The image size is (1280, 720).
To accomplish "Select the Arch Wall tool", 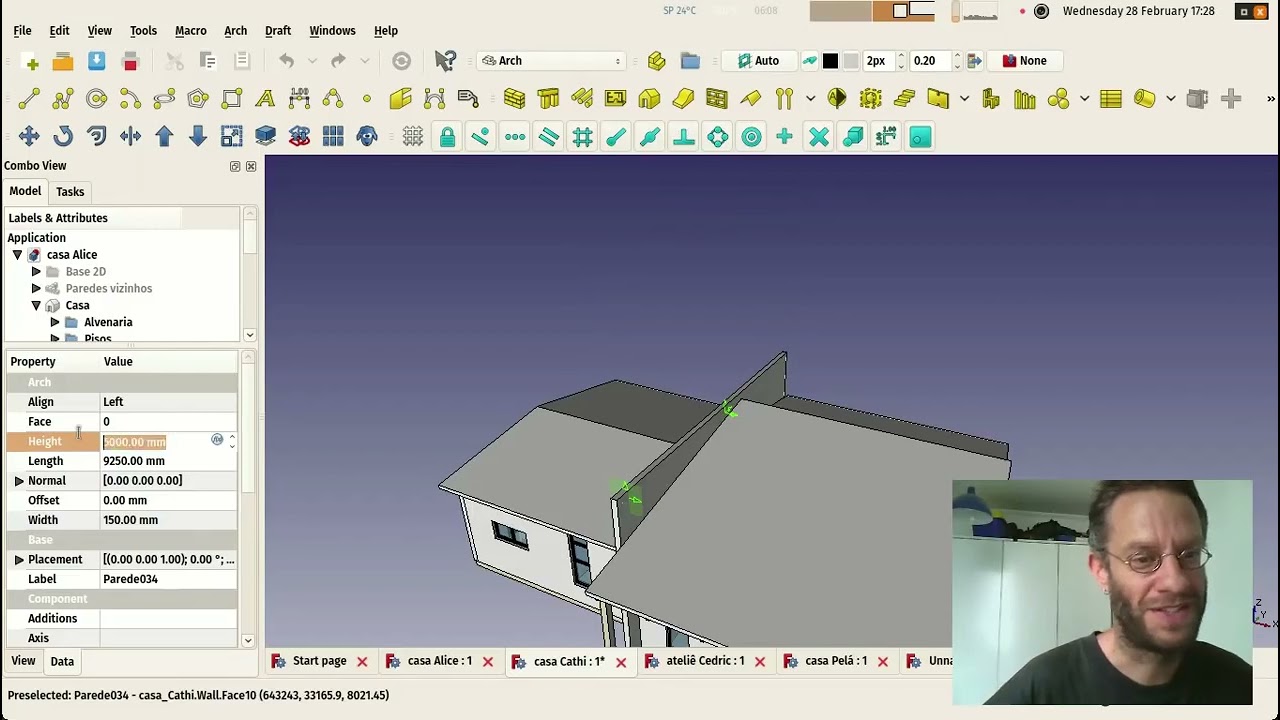I will click(514, 98).
